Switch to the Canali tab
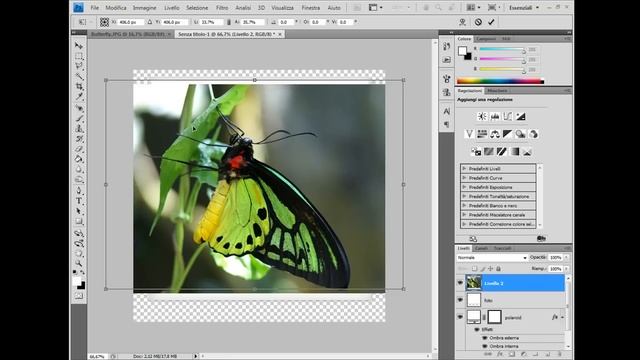The image size is (640, 360). [481, 248]
